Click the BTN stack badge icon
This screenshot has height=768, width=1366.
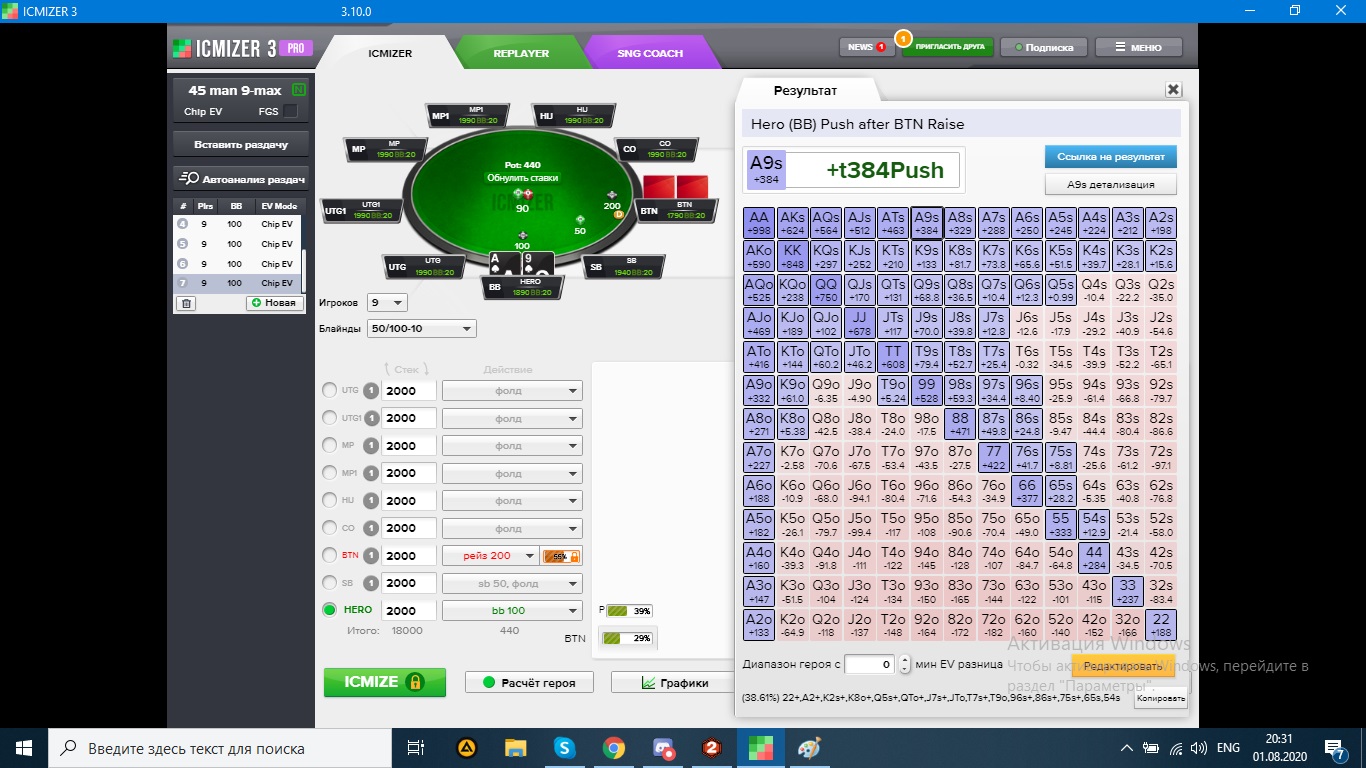coord(370,556)
